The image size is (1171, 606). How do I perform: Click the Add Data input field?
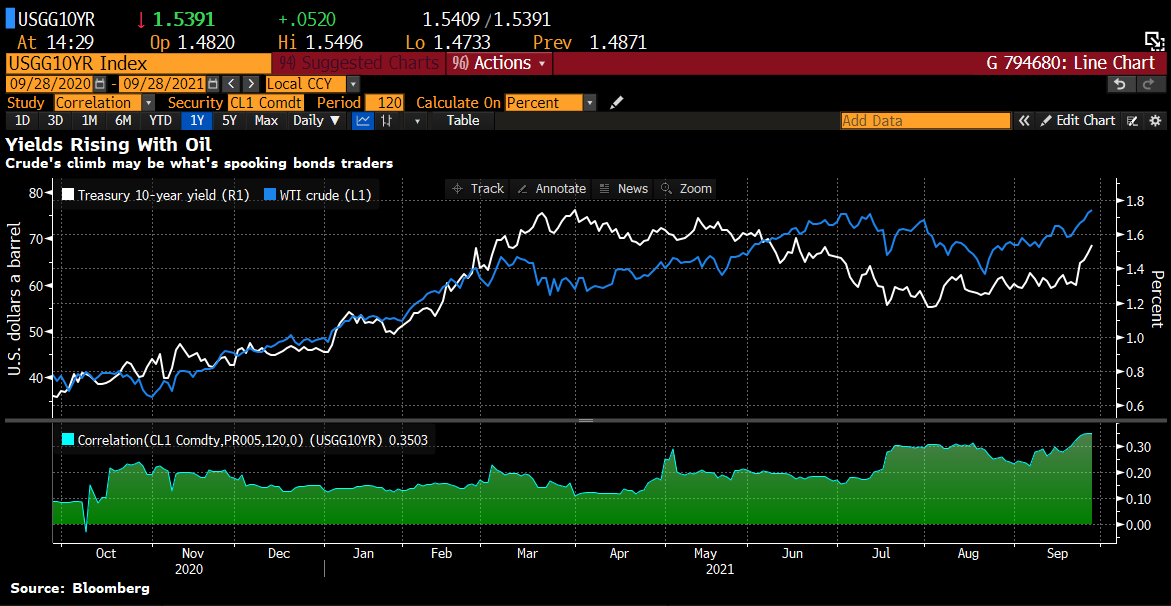pyautogui.click(x=924, y=121)
